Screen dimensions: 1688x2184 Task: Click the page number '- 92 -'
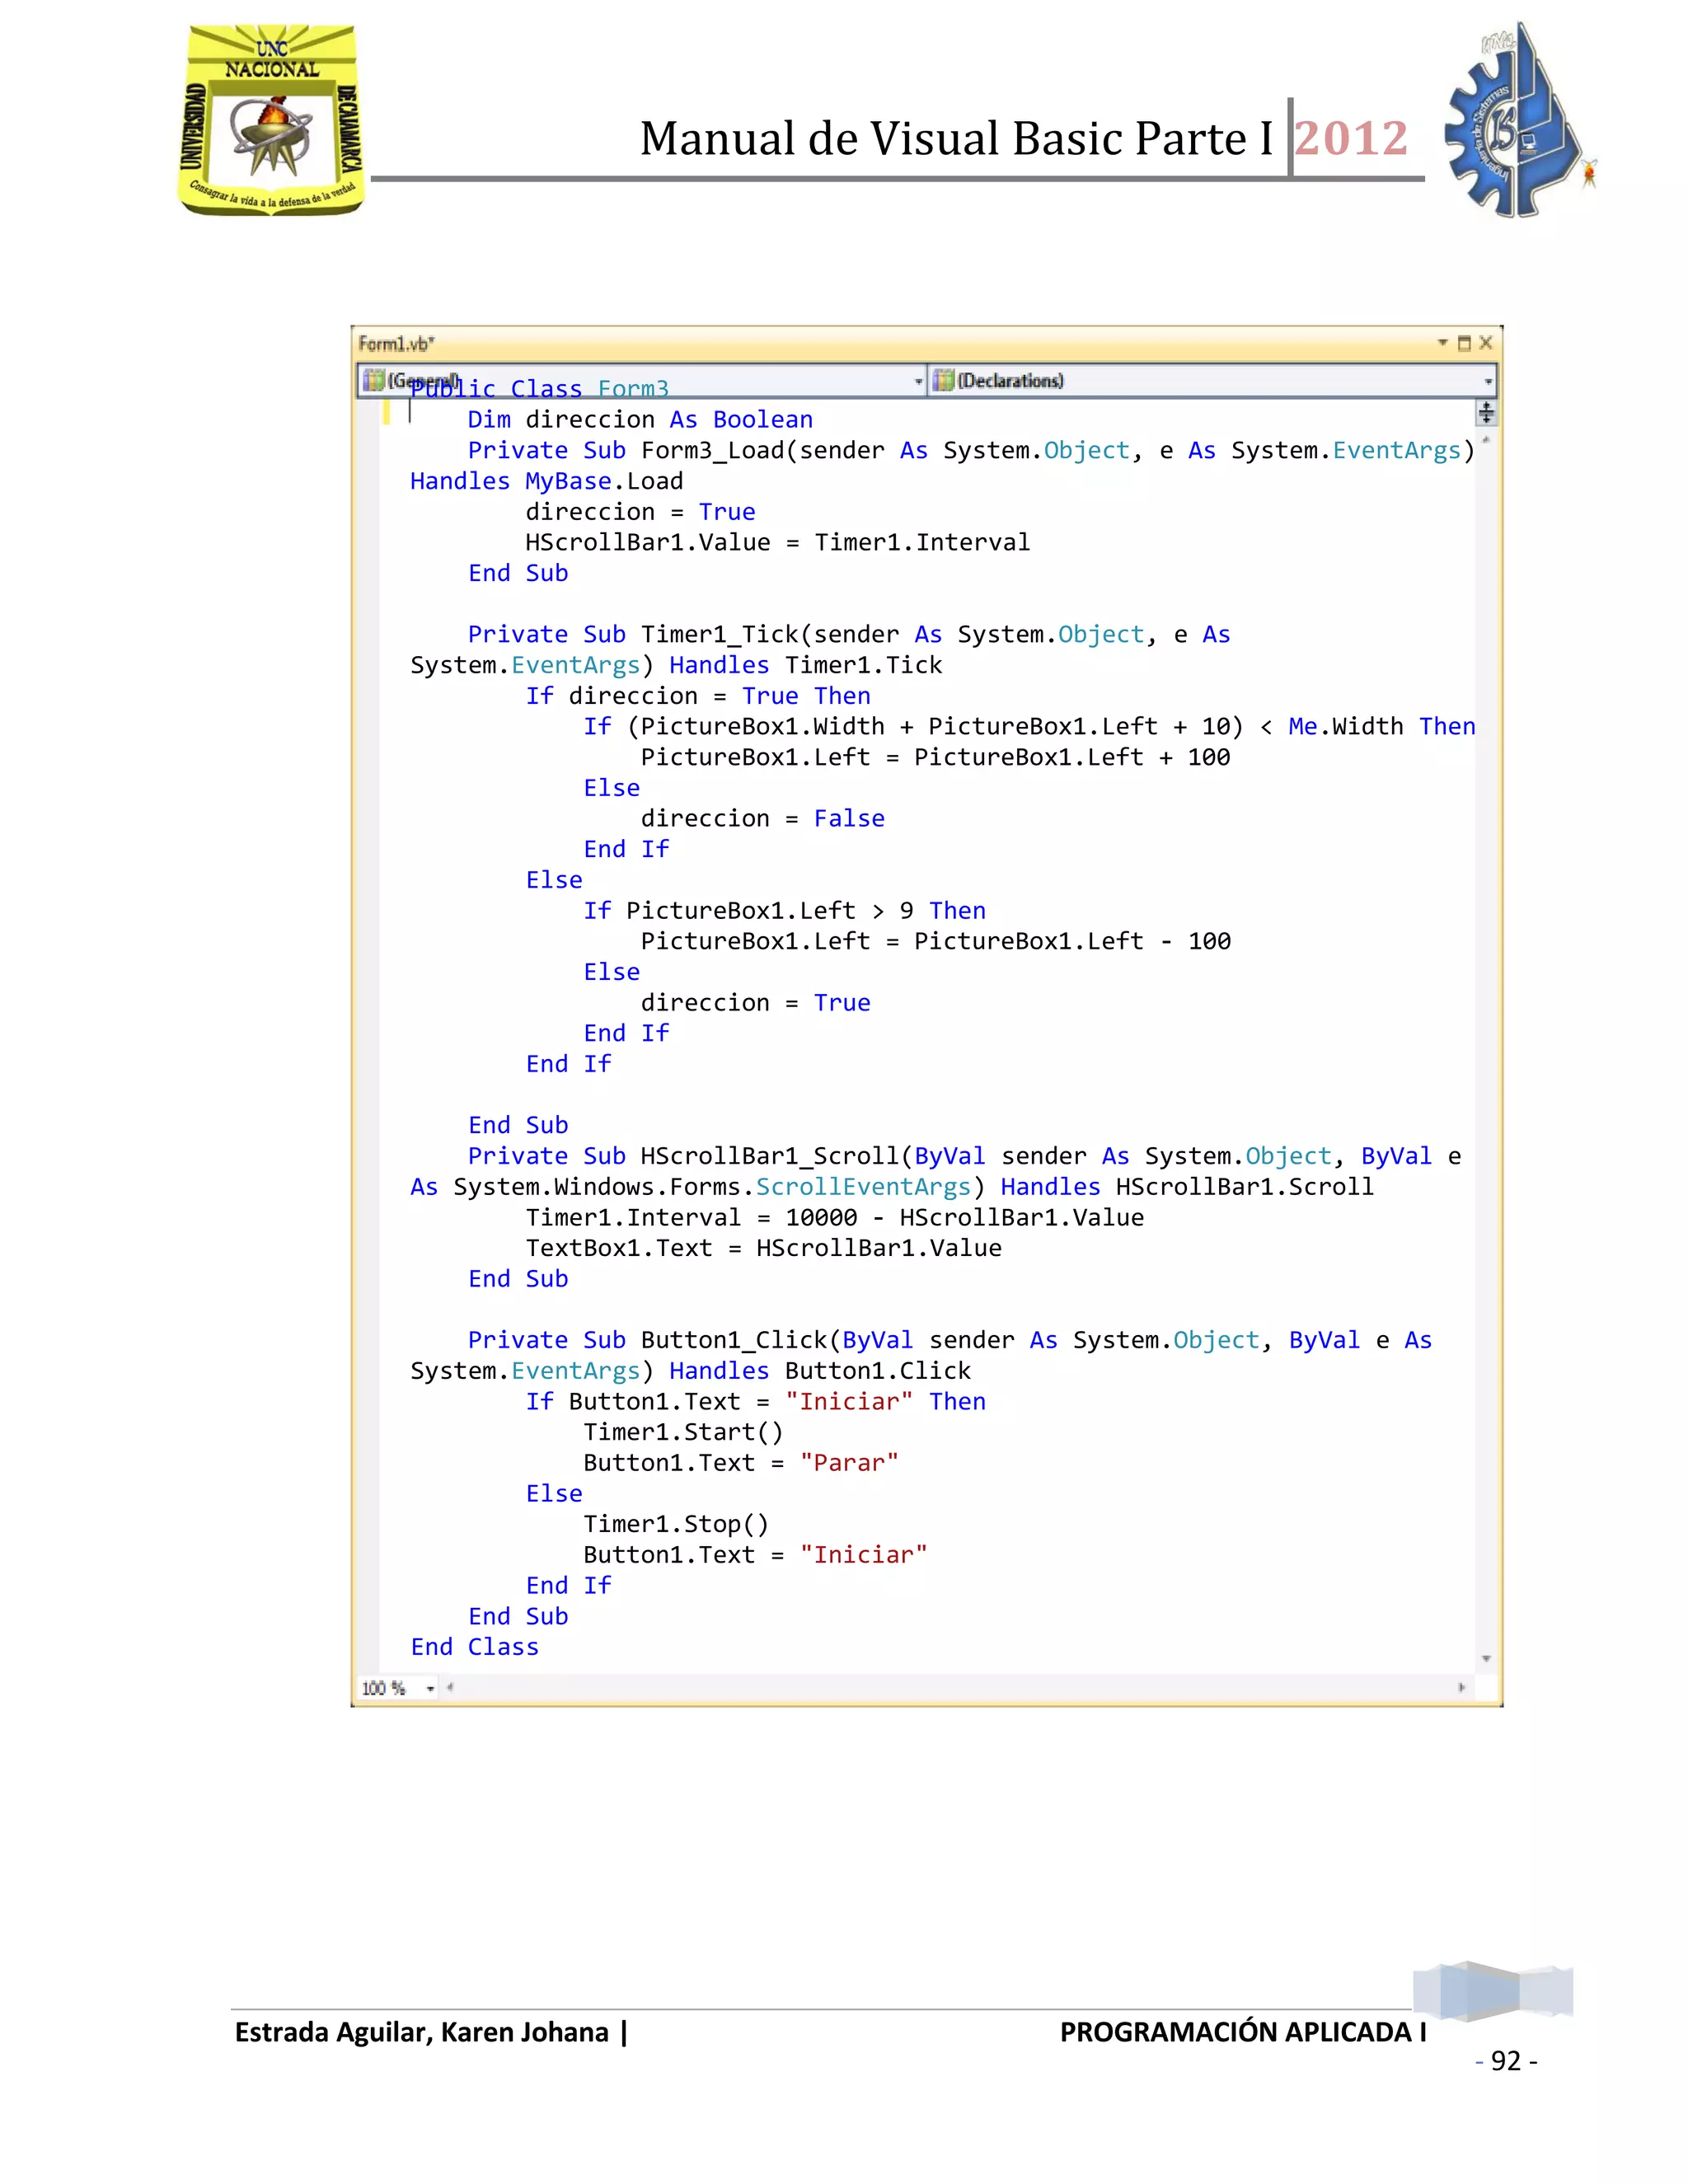pos(1506,2060)
